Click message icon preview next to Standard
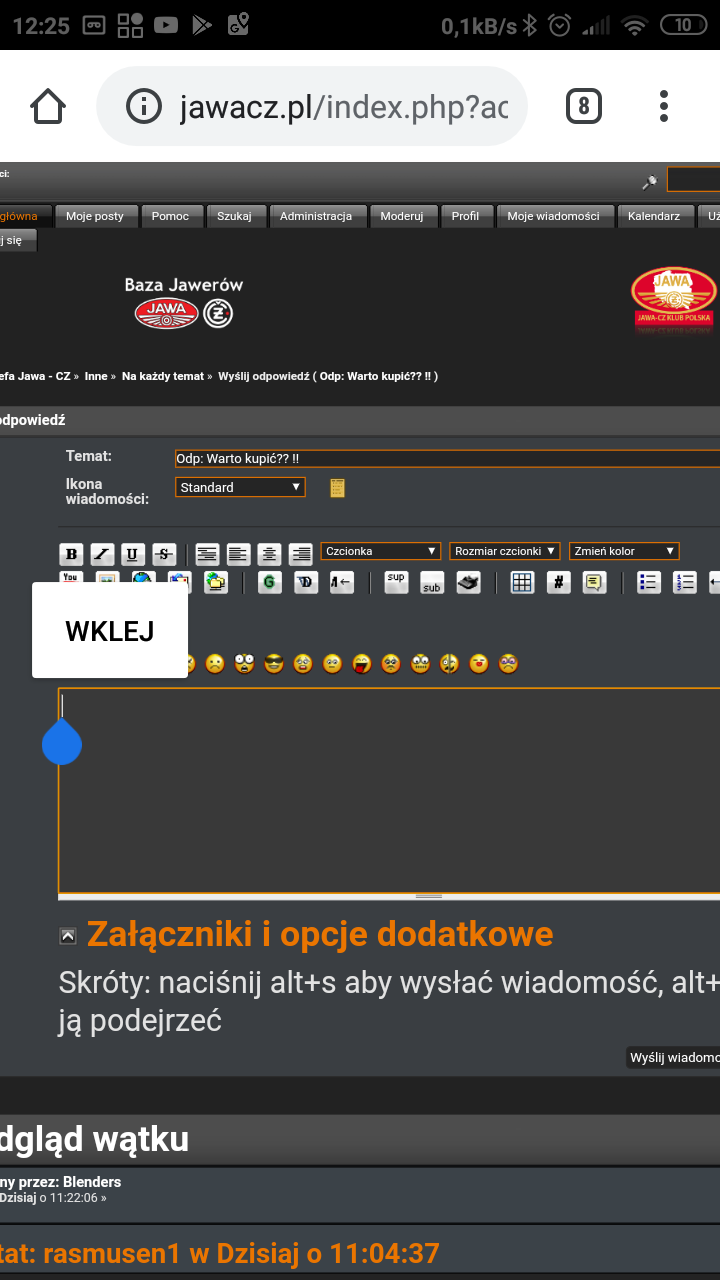 (x=338, y=488)
